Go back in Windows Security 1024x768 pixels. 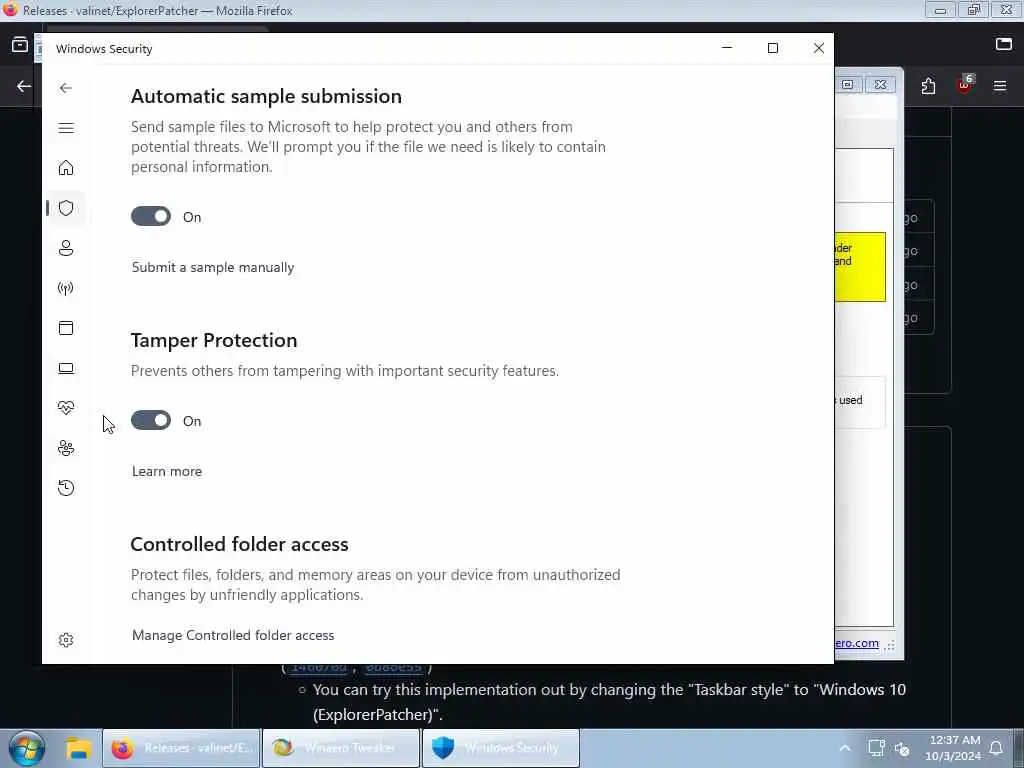click(x=65, y=88)
